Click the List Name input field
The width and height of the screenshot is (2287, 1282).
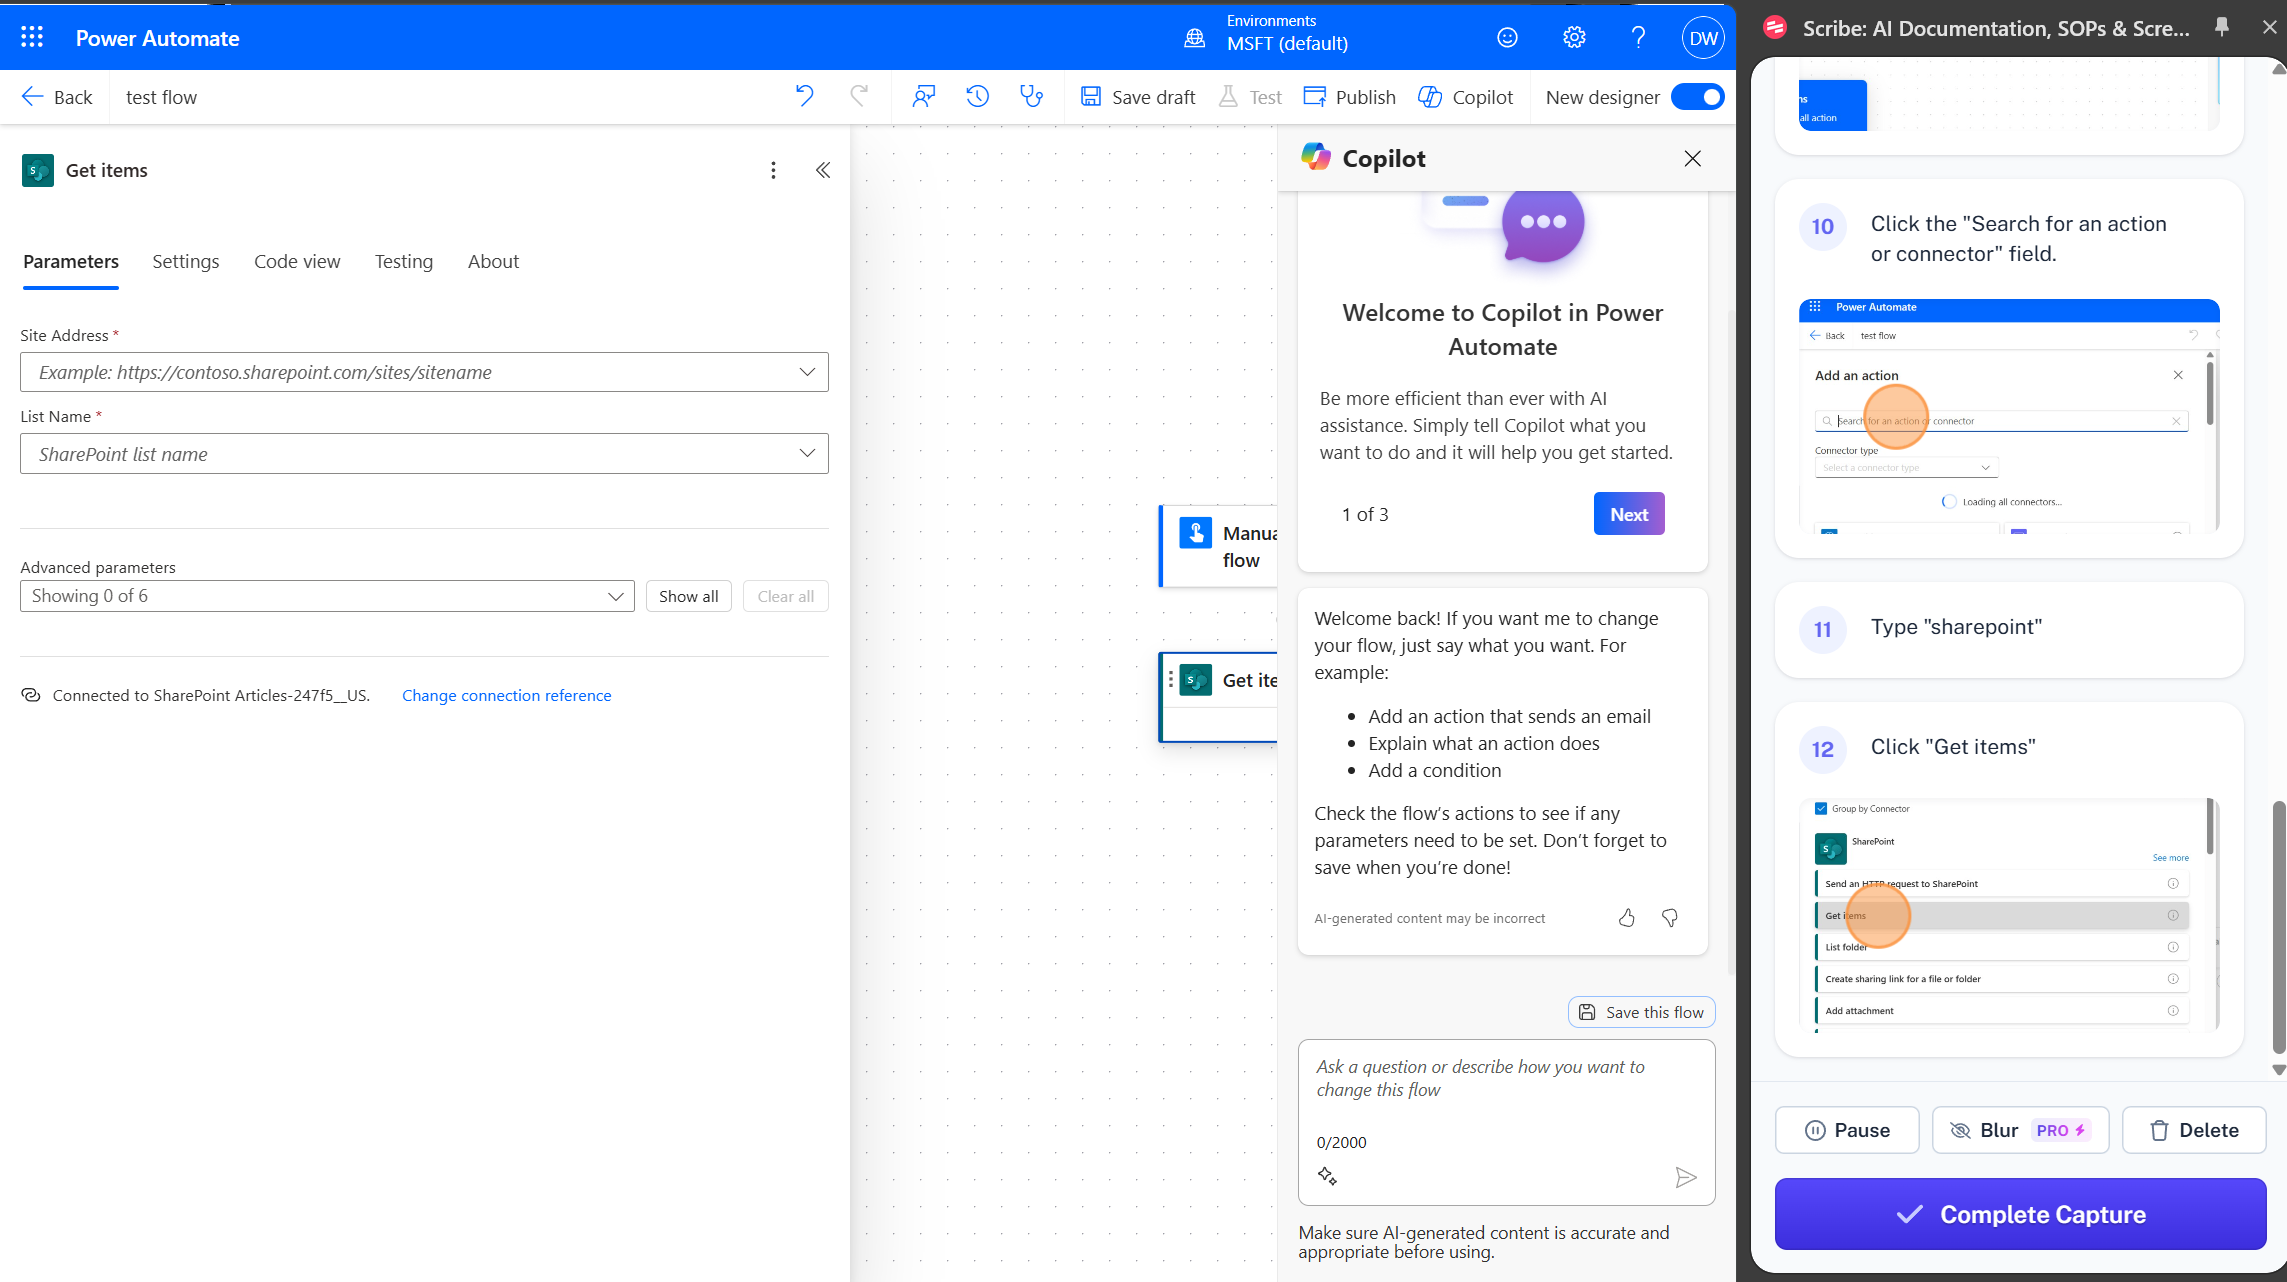tap(424, 454)
